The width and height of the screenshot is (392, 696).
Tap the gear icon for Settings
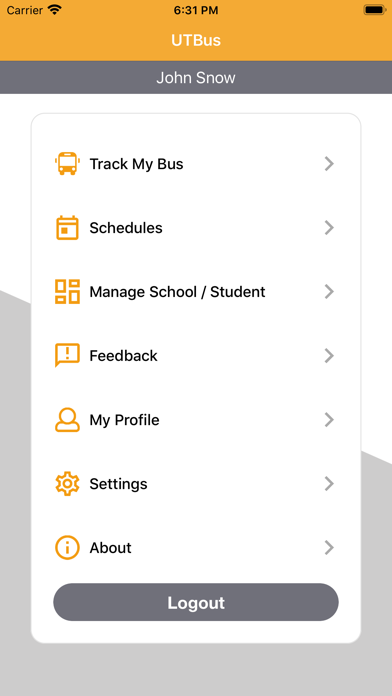67,483
